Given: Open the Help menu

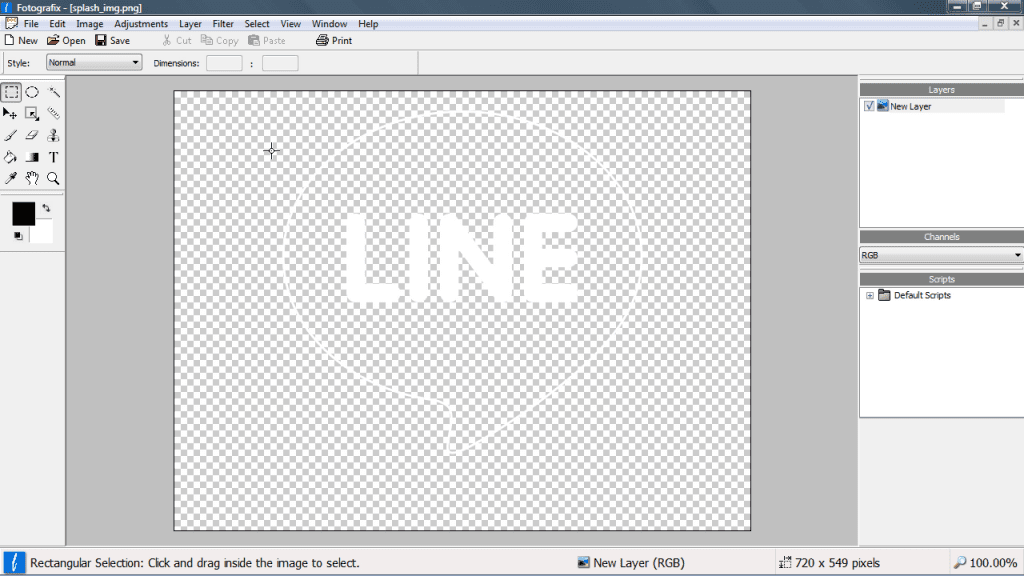Looking at the screenshot, I should pos(368,24).
